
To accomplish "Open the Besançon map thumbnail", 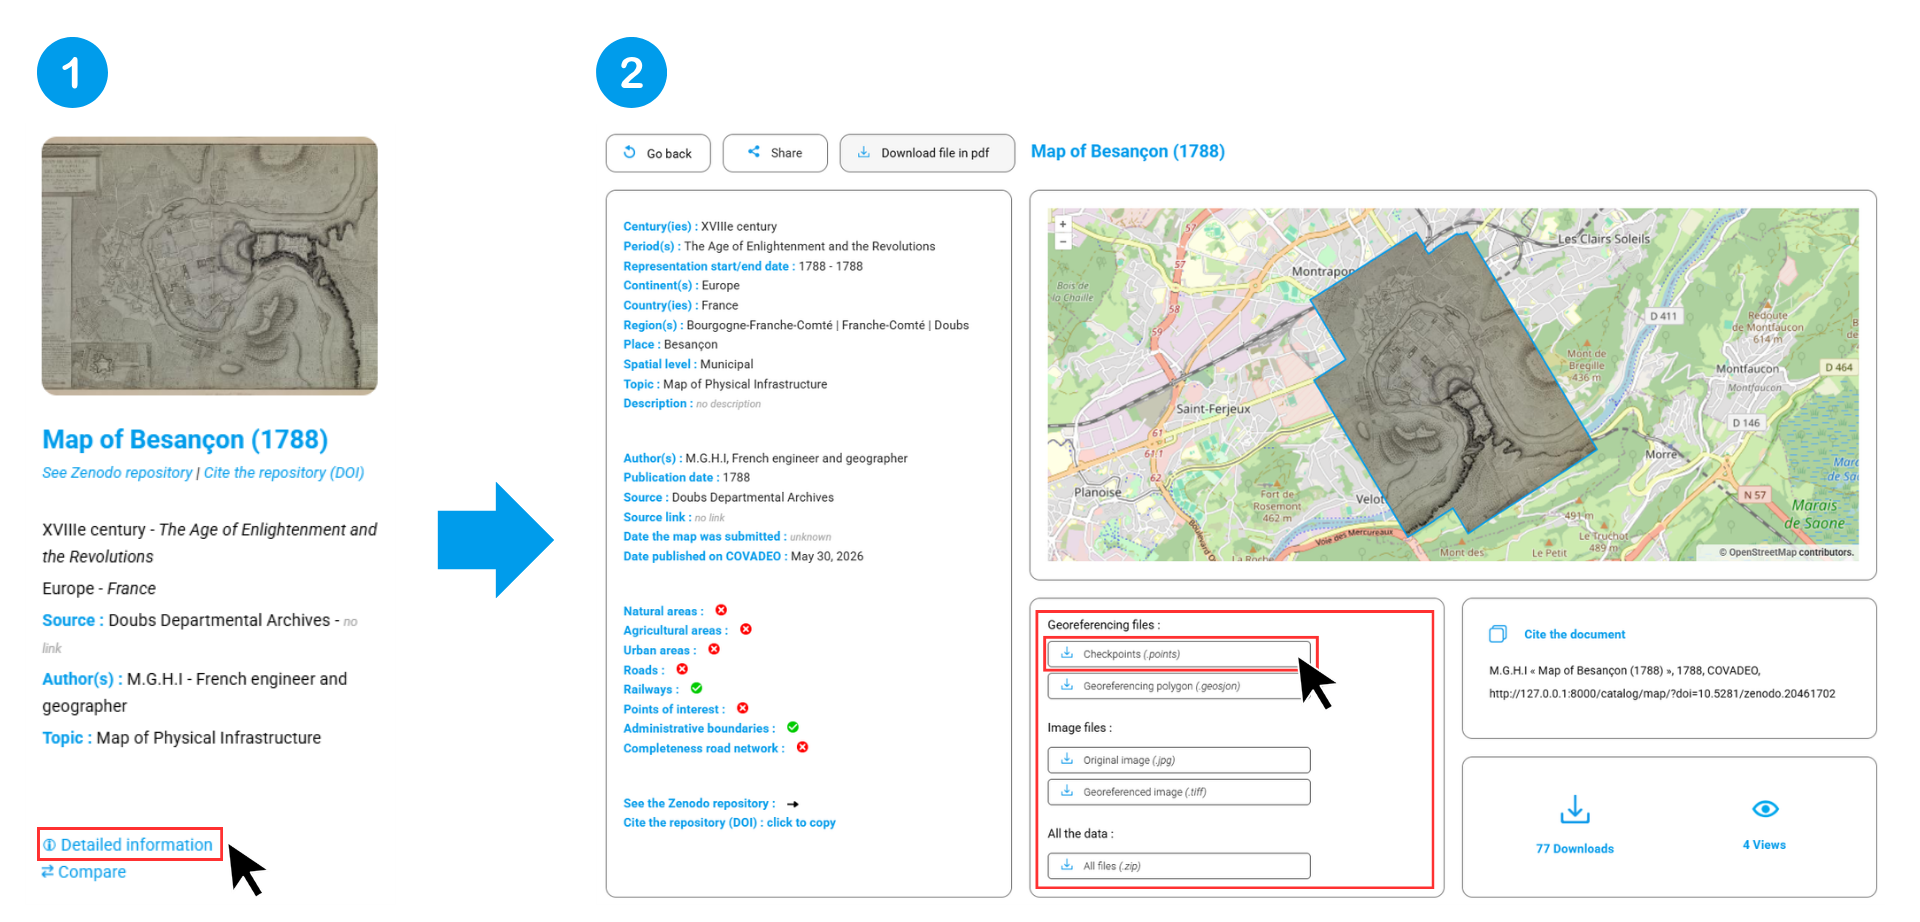I will tap(210, 266).
